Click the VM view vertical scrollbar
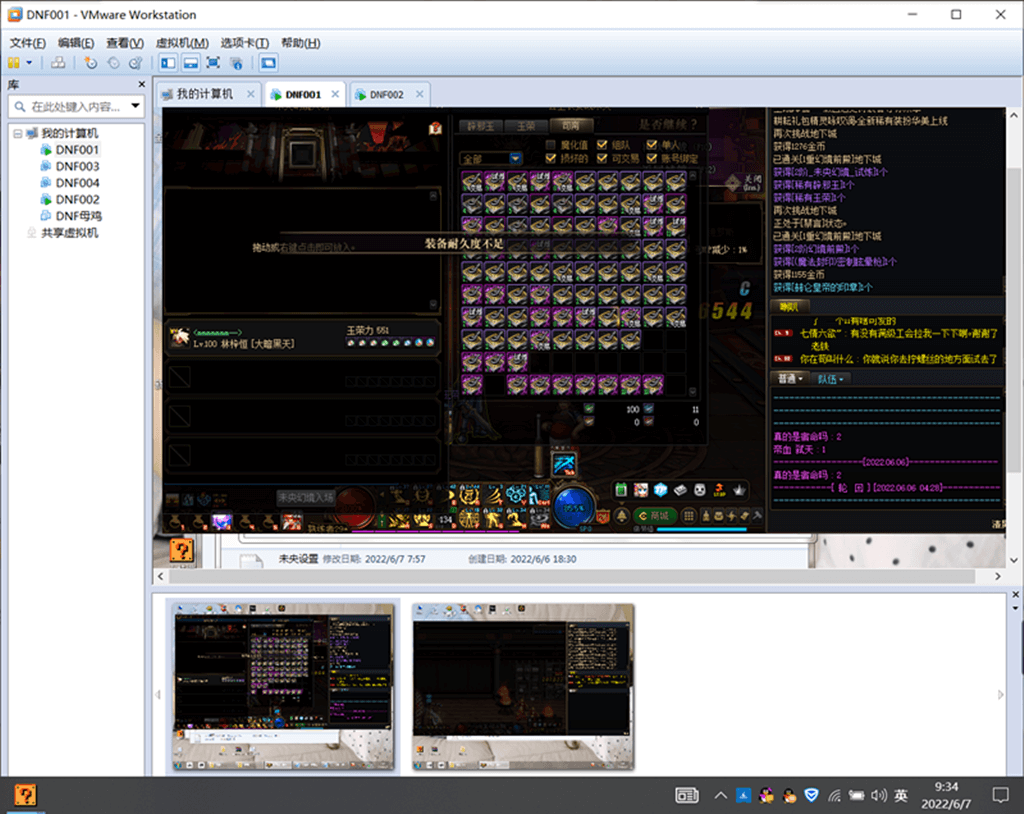Viewport: 1024px width, 814px height. [x=1014, y=320]
